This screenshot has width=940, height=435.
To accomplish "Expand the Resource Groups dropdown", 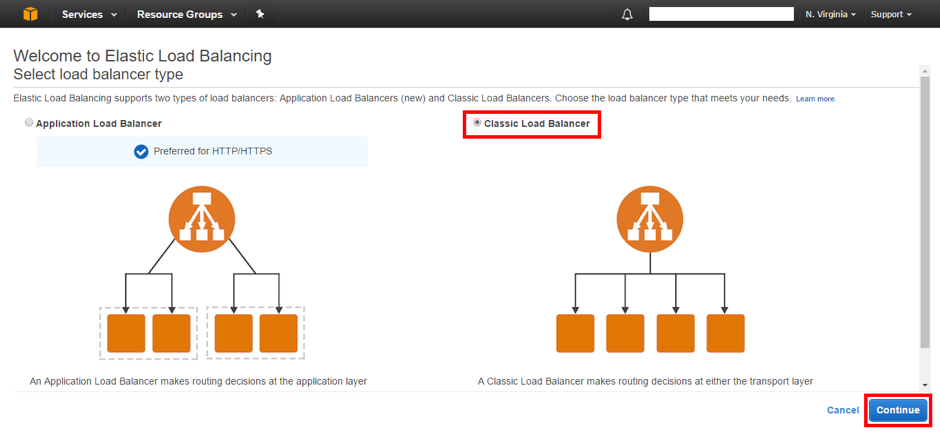I will (x=186, y=14).
